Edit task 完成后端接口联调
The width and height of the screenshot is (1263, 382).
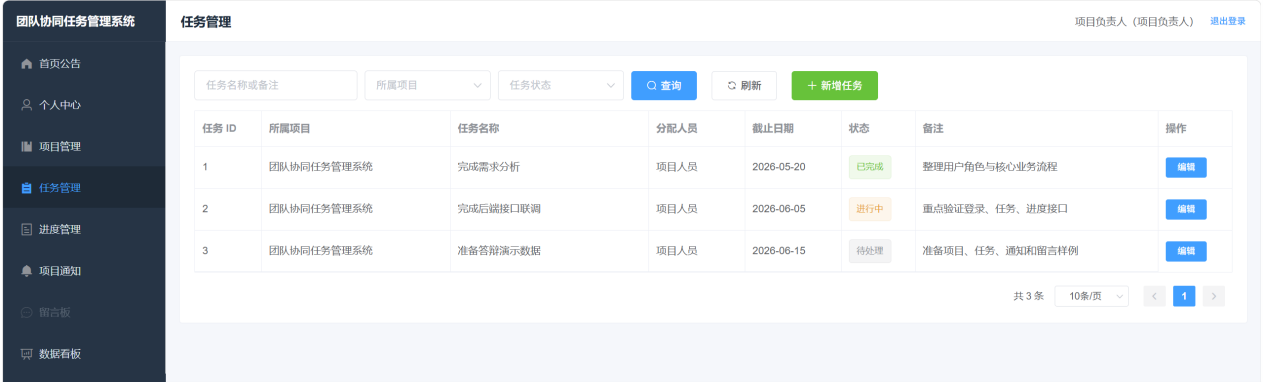(x=1186, y=209)
